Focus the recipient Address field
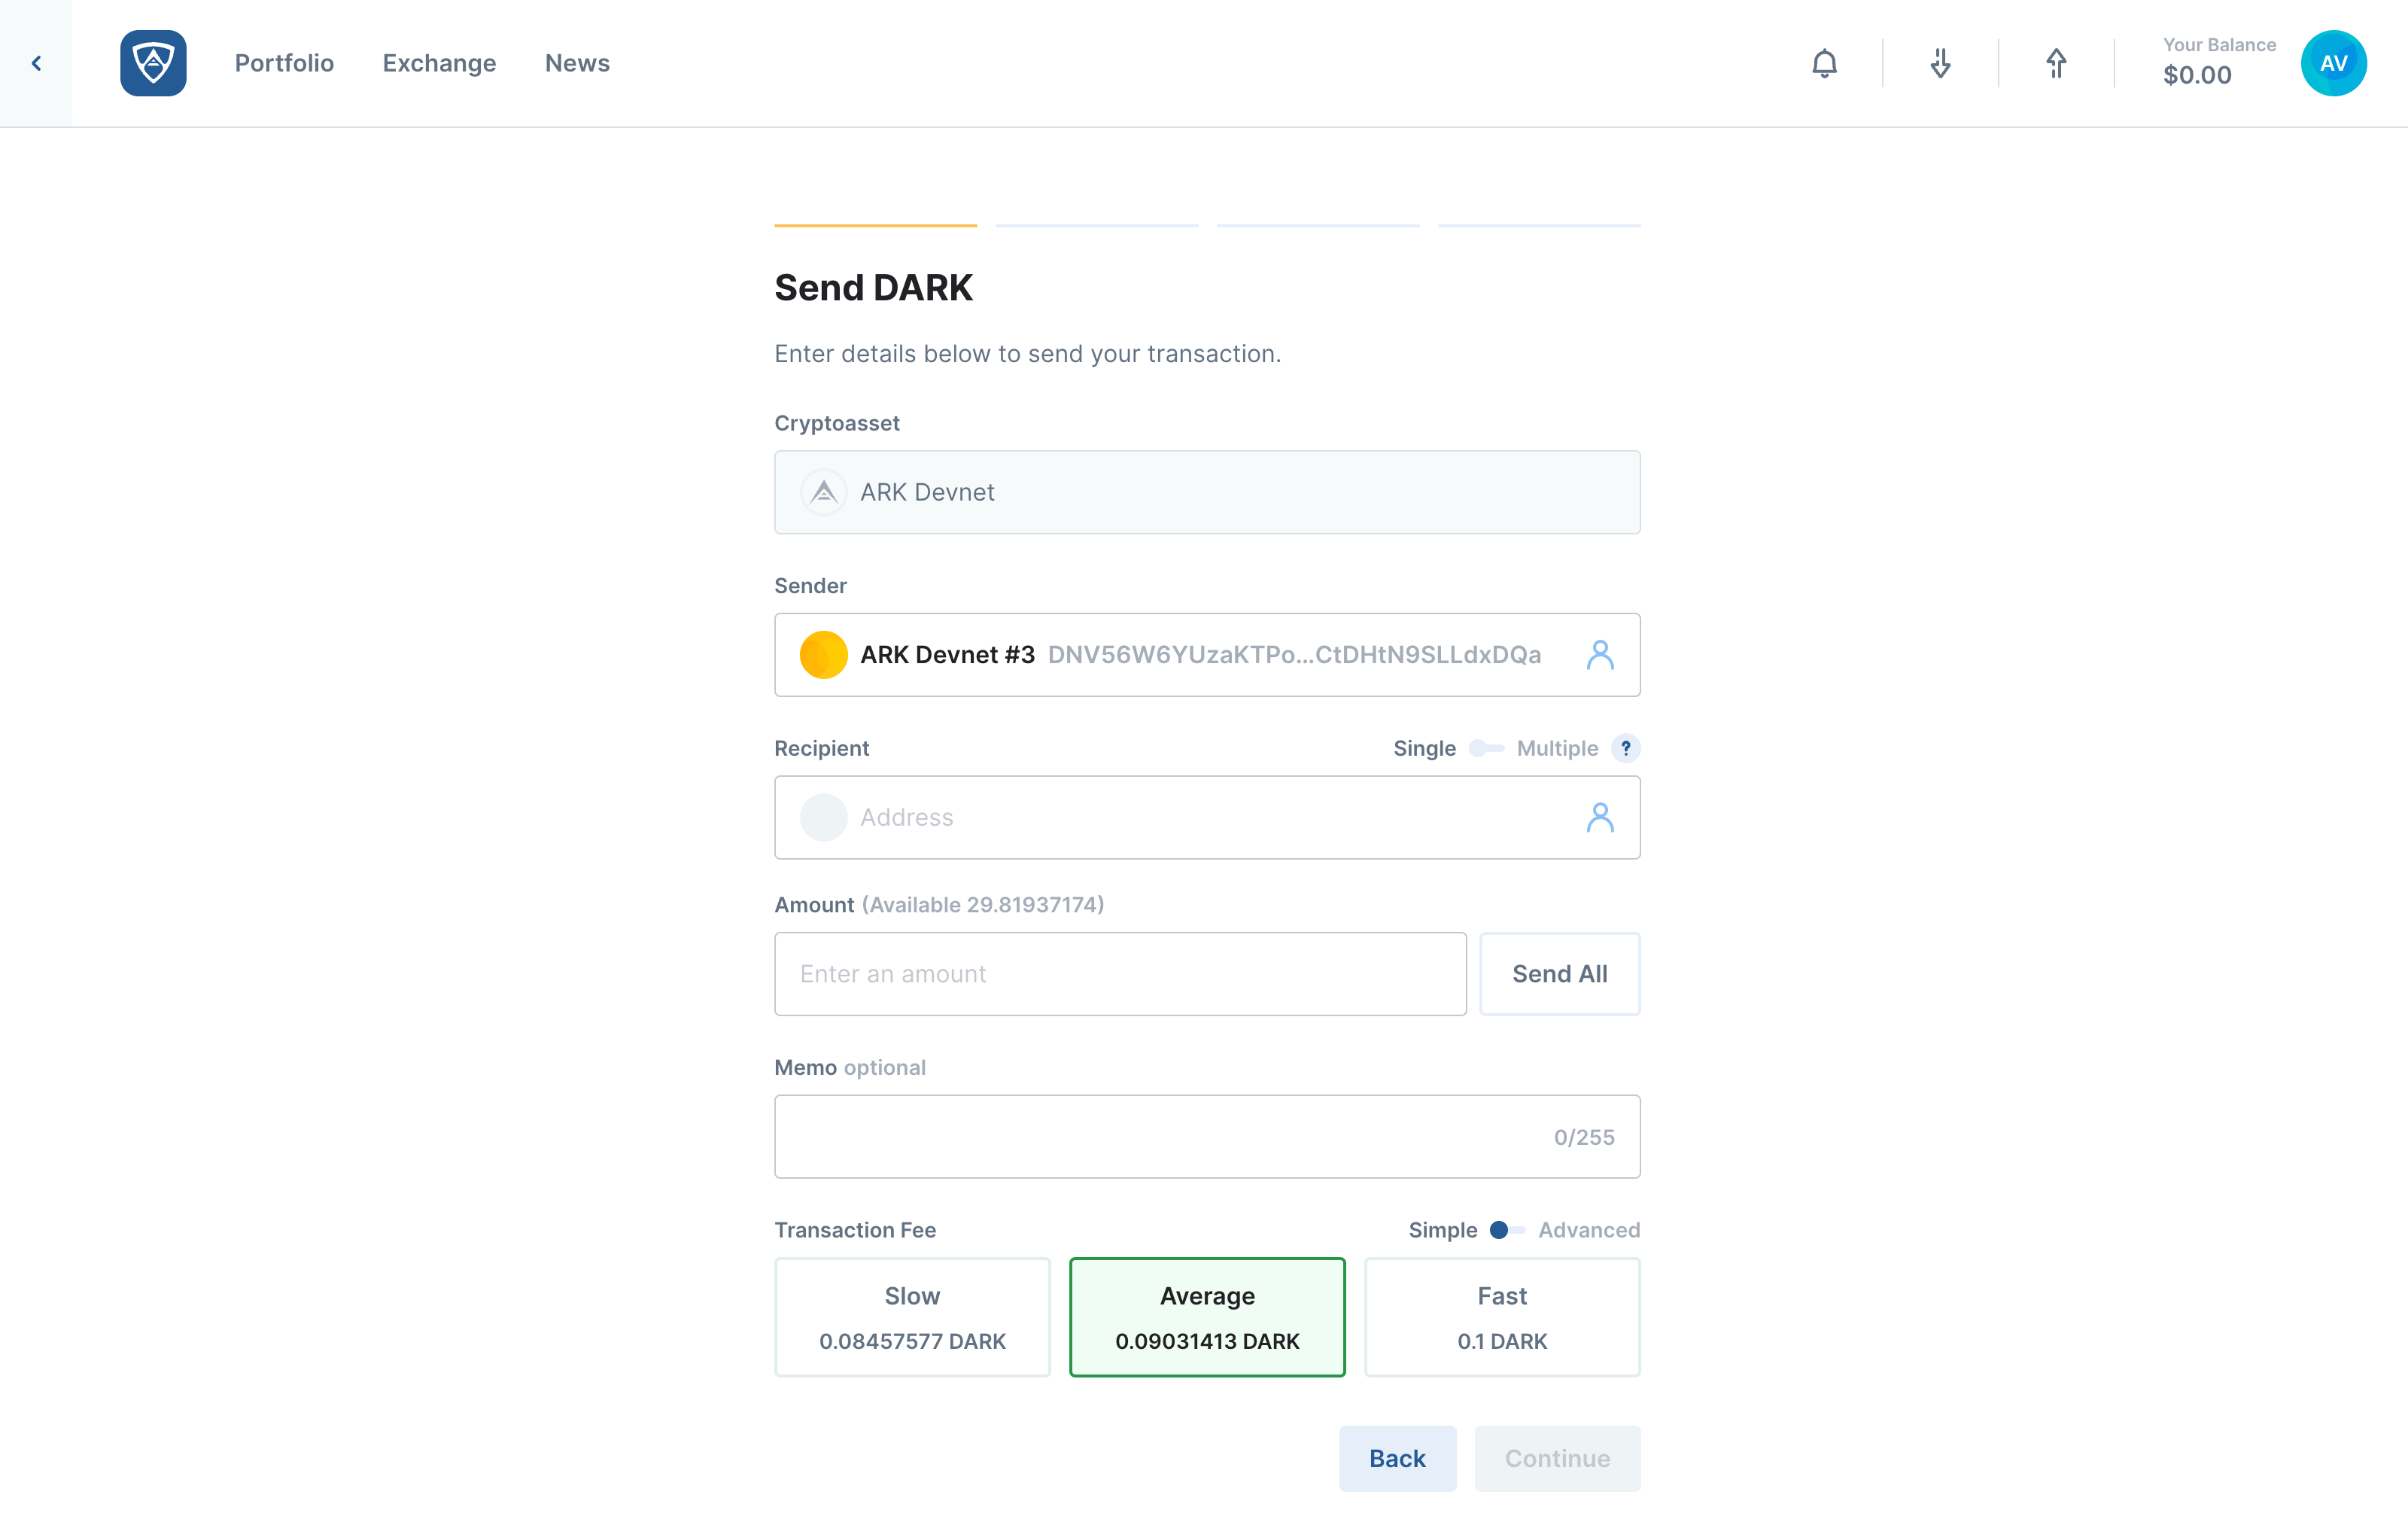Screen dimensions: 2408x1513 click(1207, 817)
